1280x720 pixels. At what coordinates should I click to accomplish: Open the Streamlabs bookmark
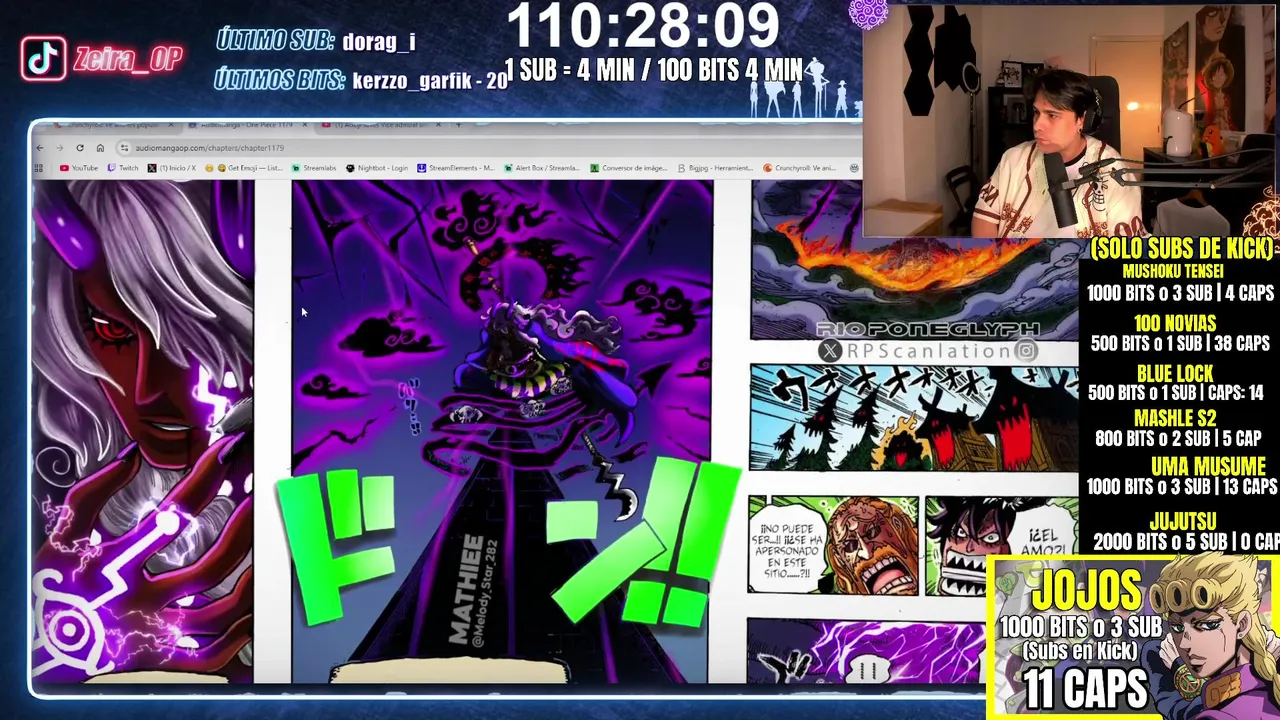click(x=314, y=168)
